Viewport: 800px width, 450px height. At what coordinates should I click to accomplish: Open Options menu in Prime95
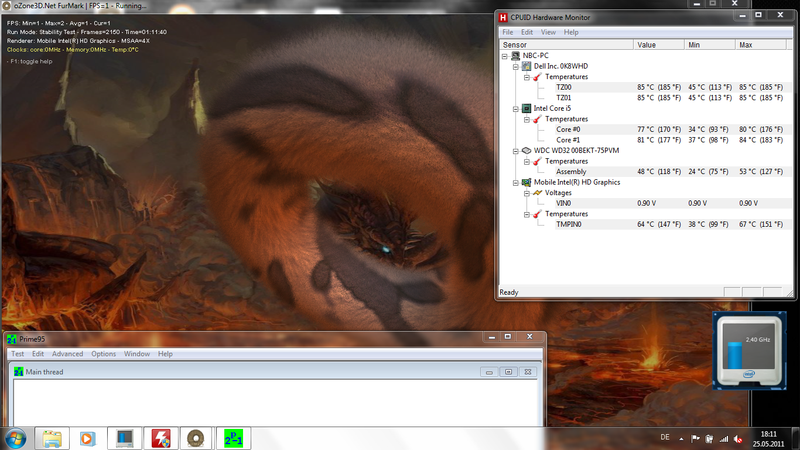(x=104, y=354)
